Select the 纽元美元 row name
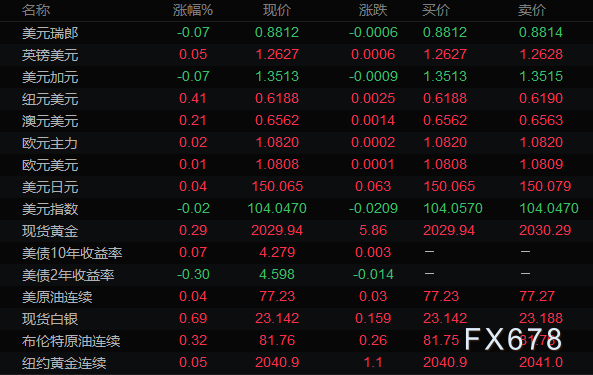593x375 pixels. 50,99
